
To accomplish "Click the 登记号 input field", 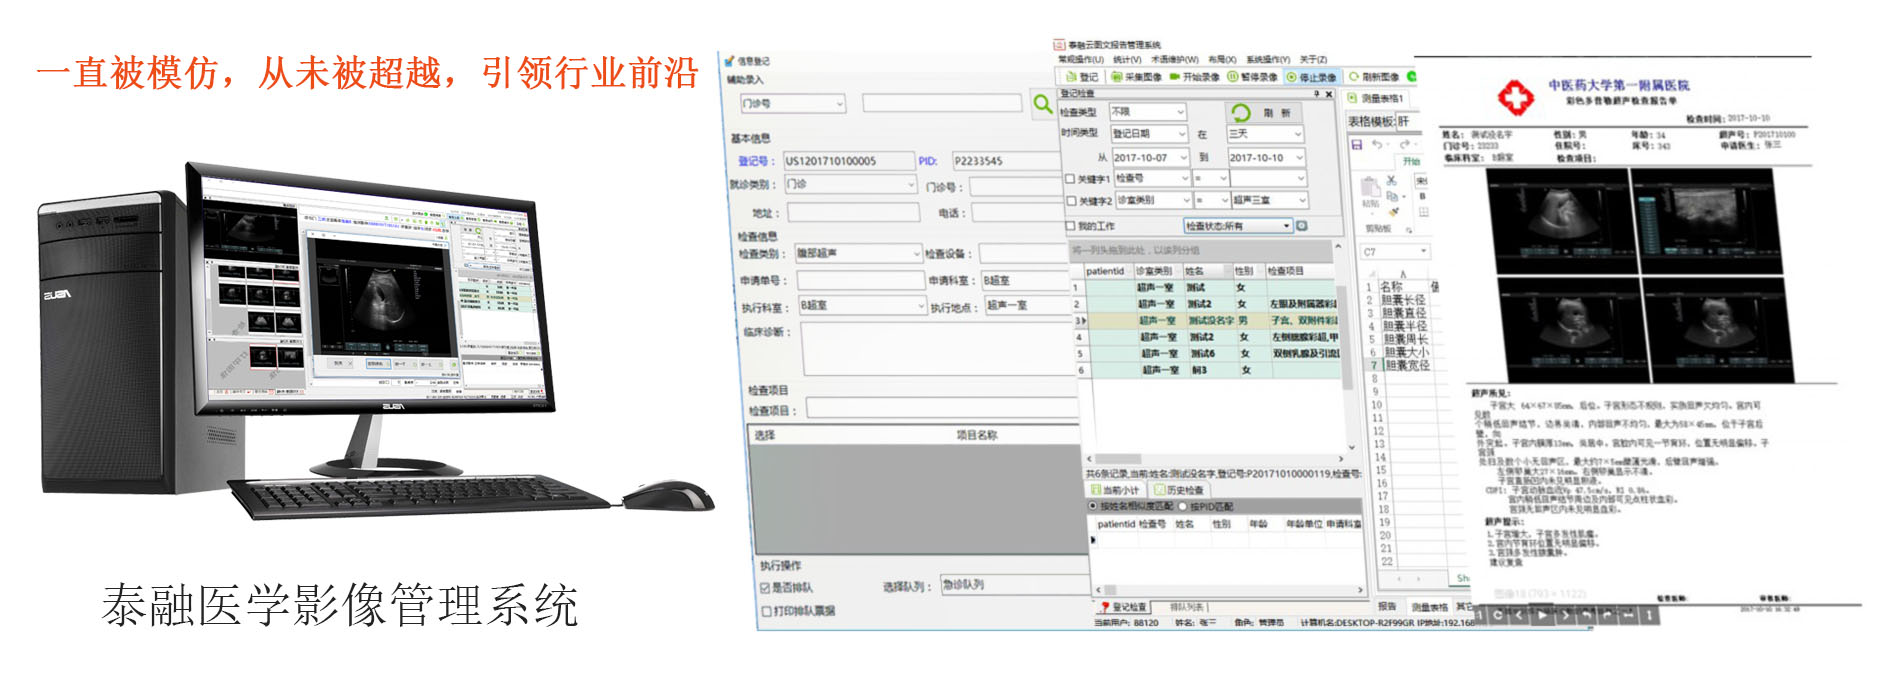I will tap(847, 161).
